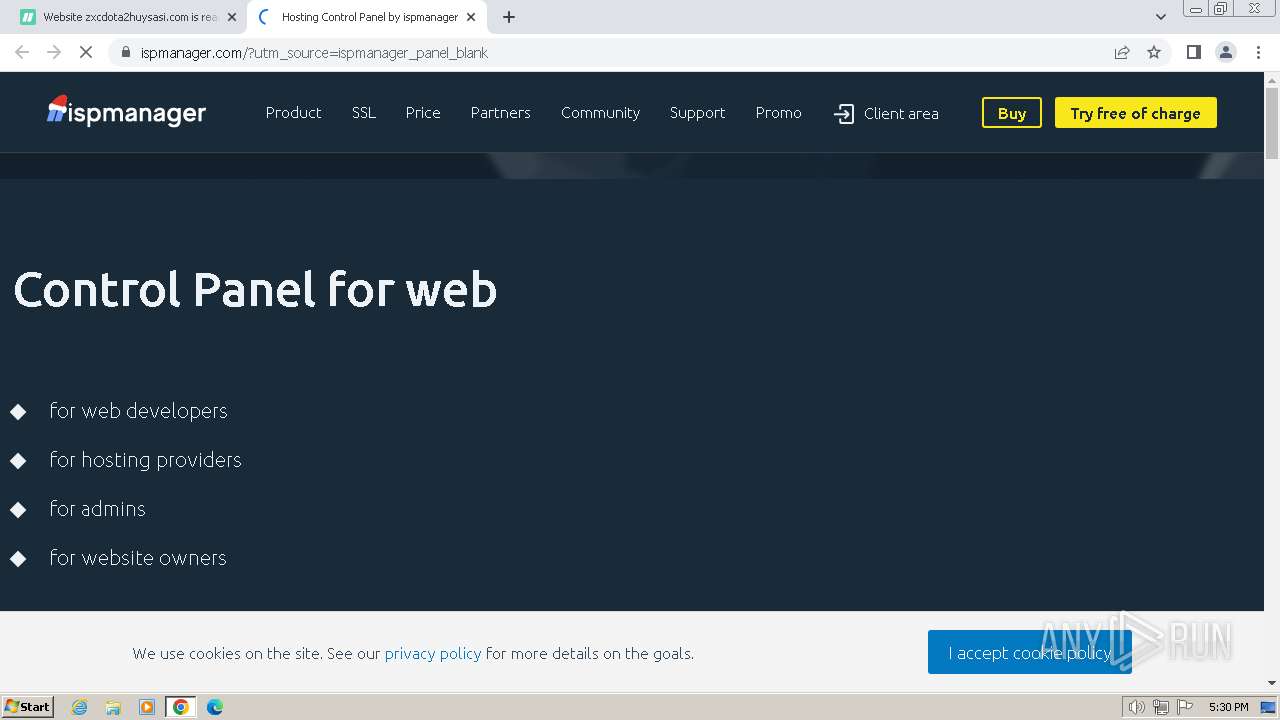Image resolution: width=1280 pixels, height=720 pixels.
Task: Open File Explorer from taskbar
Action: coord(113,707)
